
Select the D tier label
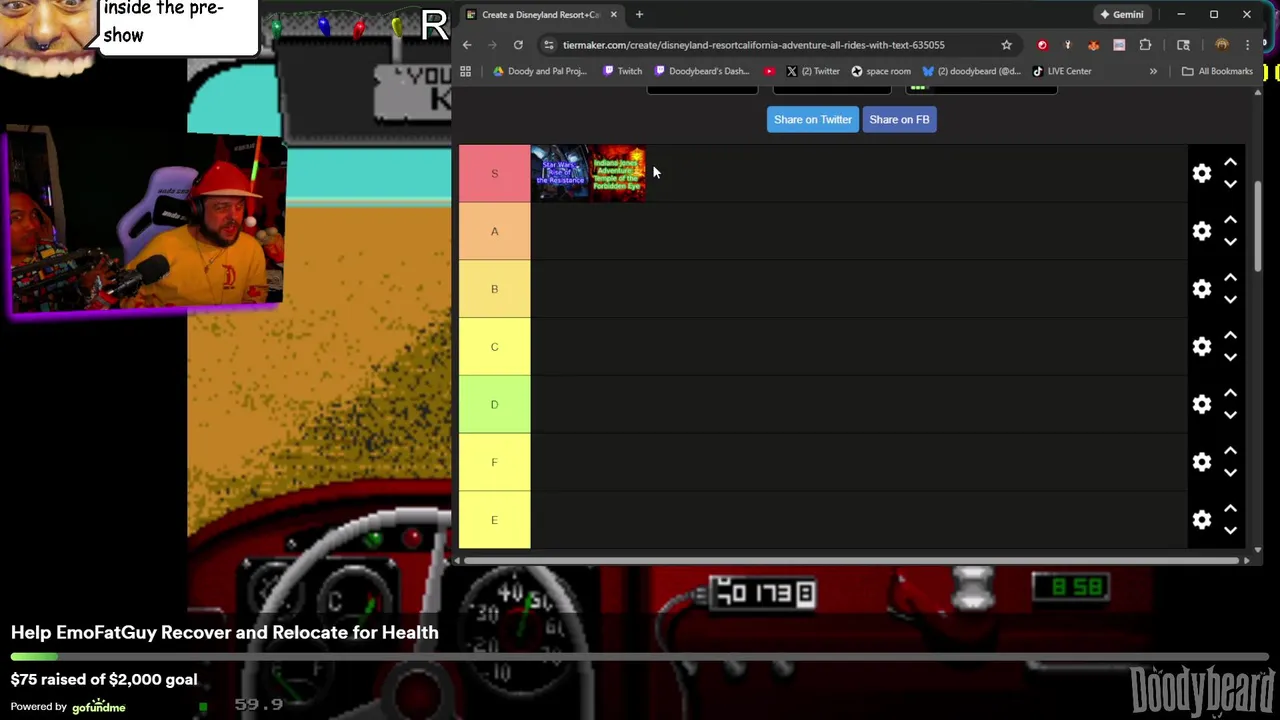[494, 404]
